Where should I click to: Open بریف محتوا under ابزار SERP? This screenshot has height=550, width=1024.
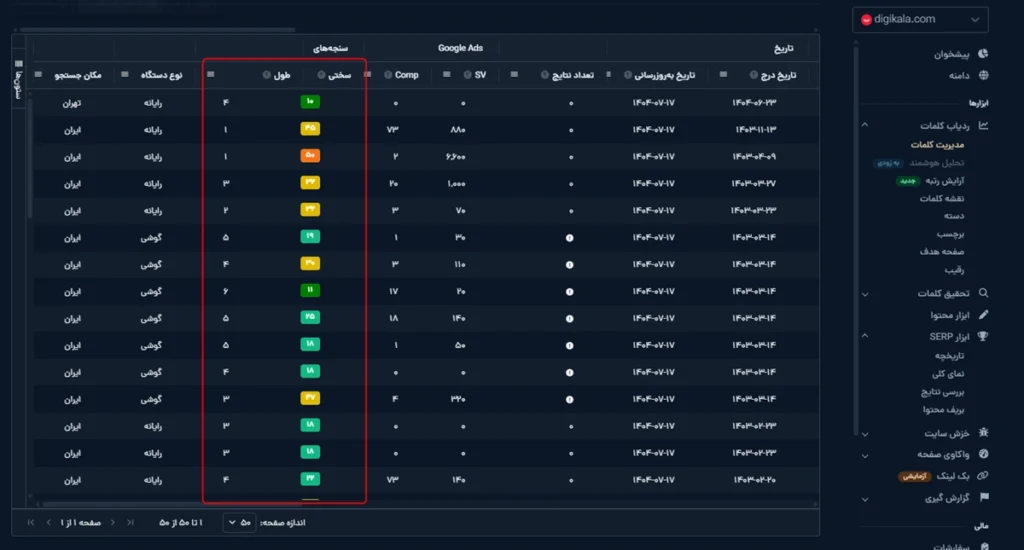(x=944, y=410)
